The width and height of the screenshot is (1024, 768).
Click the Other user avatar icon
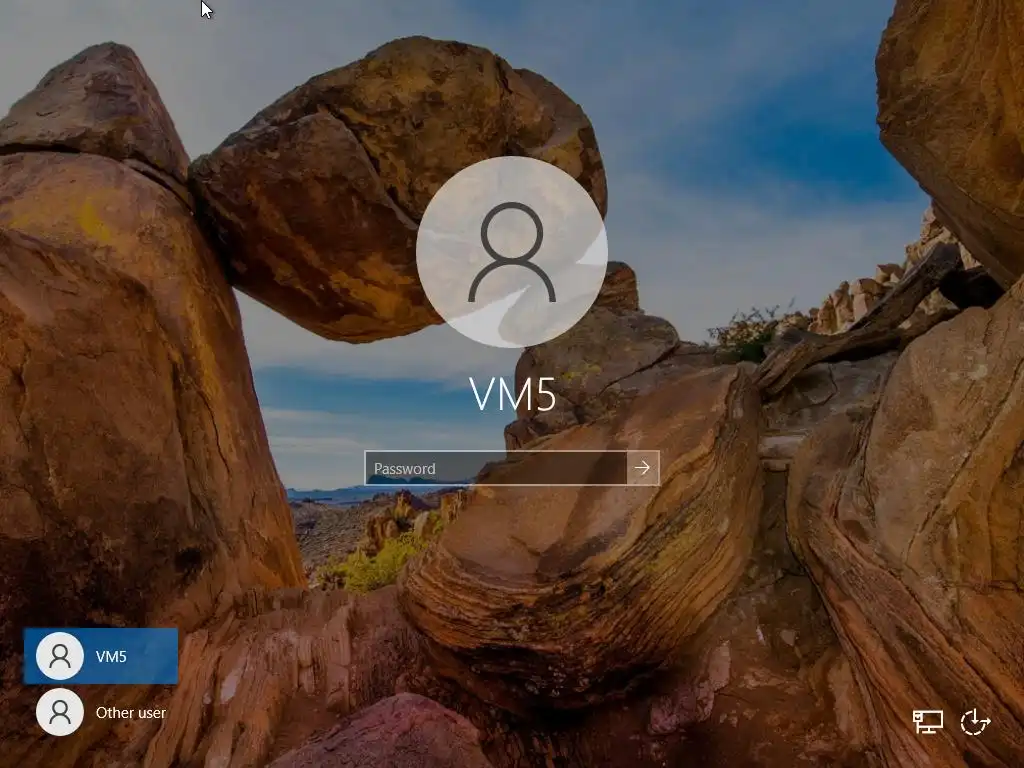click(60, 712)
